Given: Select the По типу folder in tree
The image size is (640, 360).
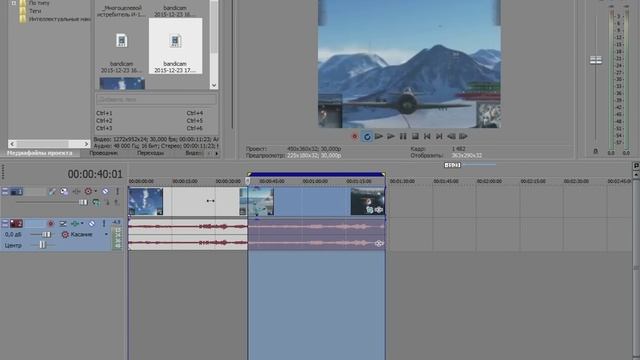Looking at the screenshot, I should click(39, 3).
